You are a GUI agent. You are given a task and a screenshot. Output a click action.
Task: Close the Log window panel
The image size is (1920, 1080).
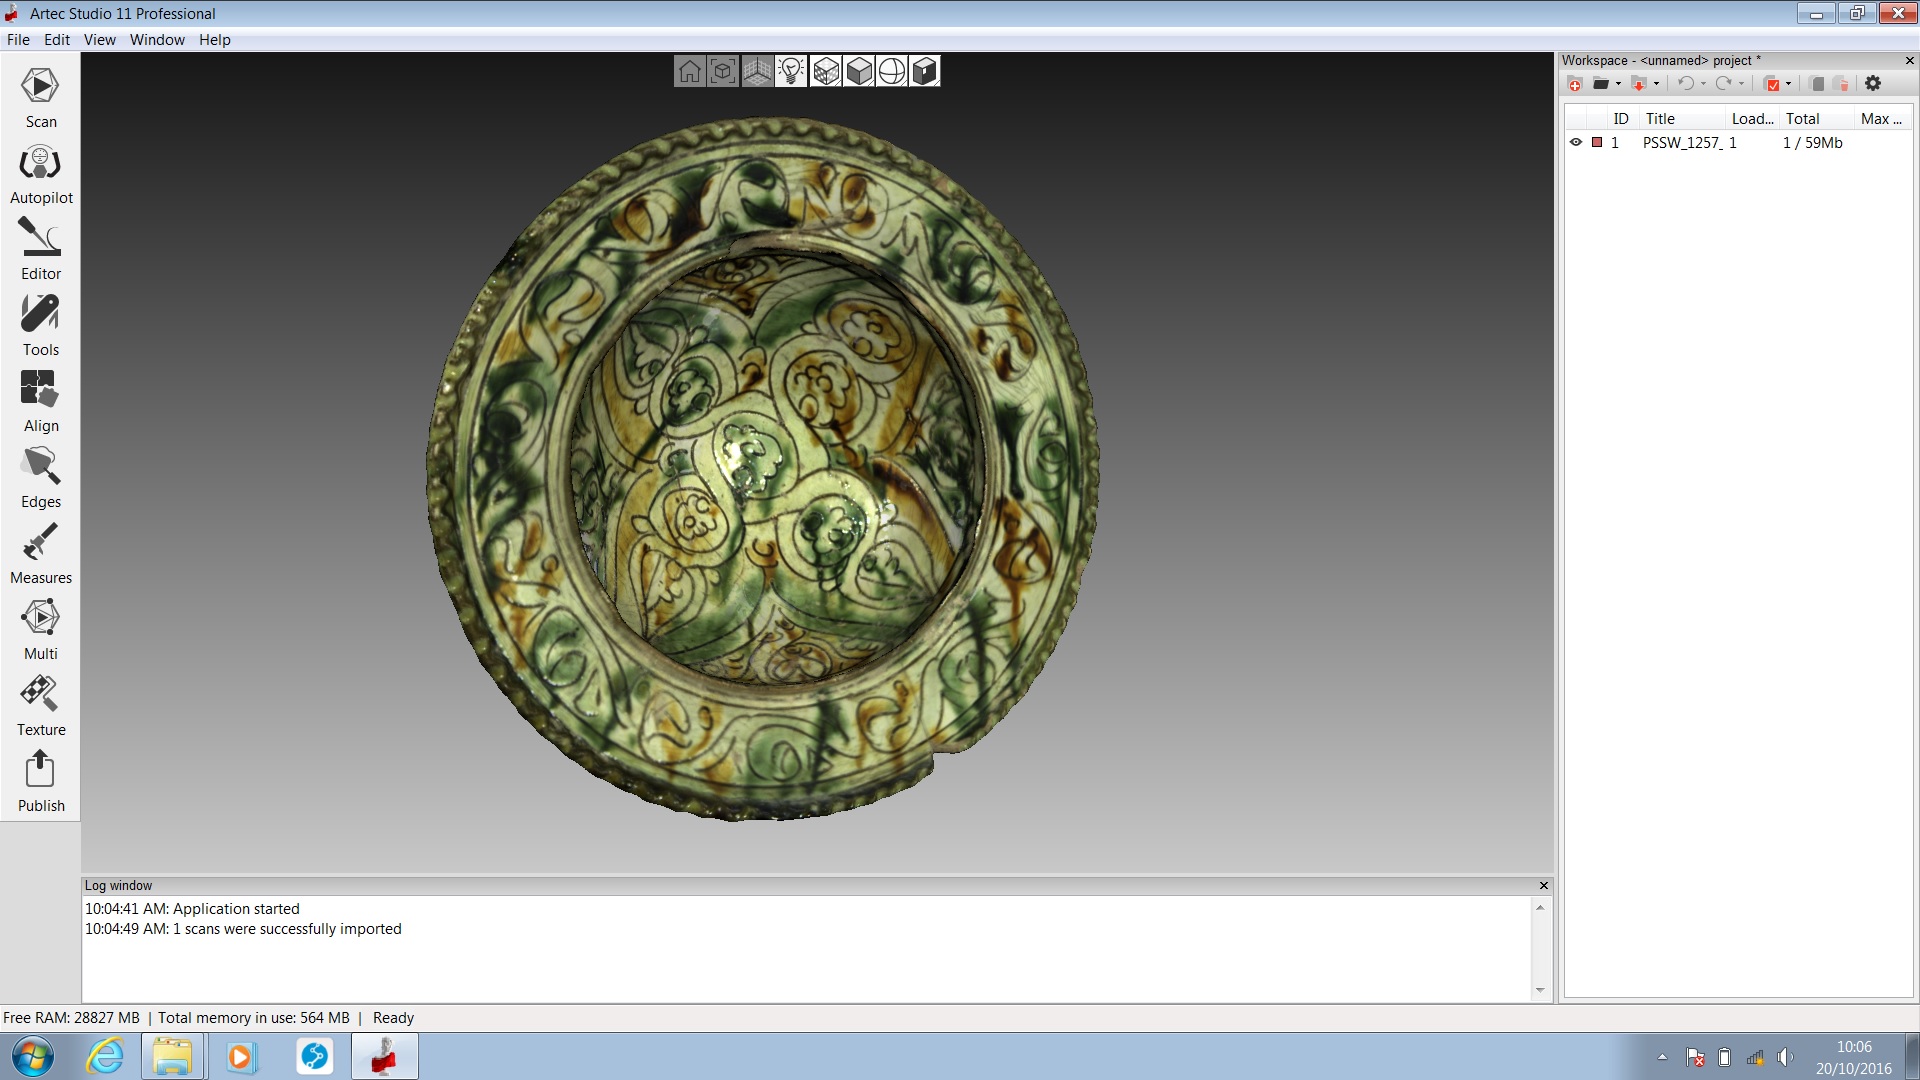(x=1544, y=886)
